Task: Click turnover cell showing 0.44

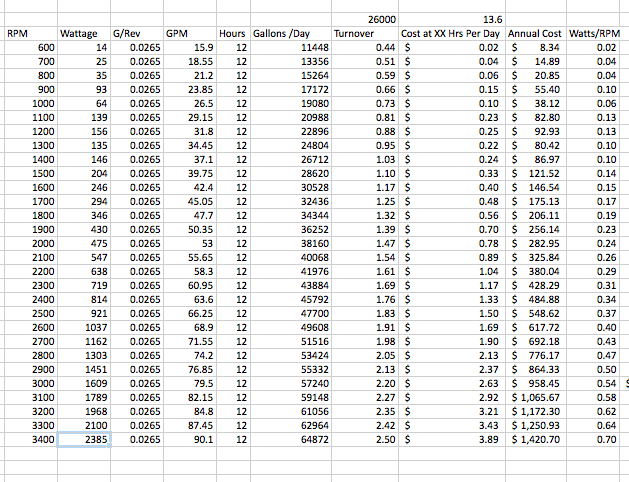Action: (x=365, y=48)
